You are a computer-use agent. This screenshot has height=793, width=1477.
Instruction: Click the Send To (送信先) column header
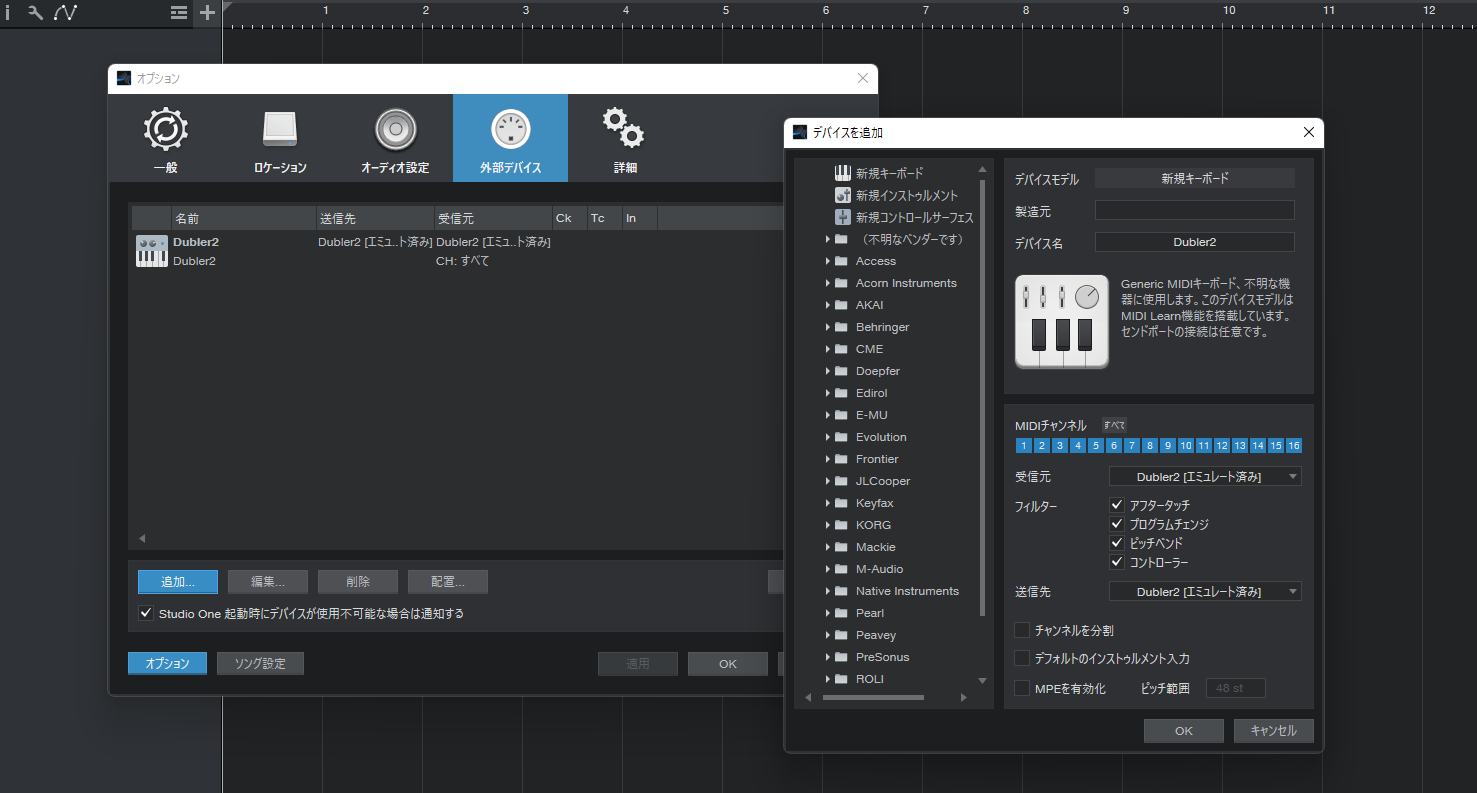(375, 218)
